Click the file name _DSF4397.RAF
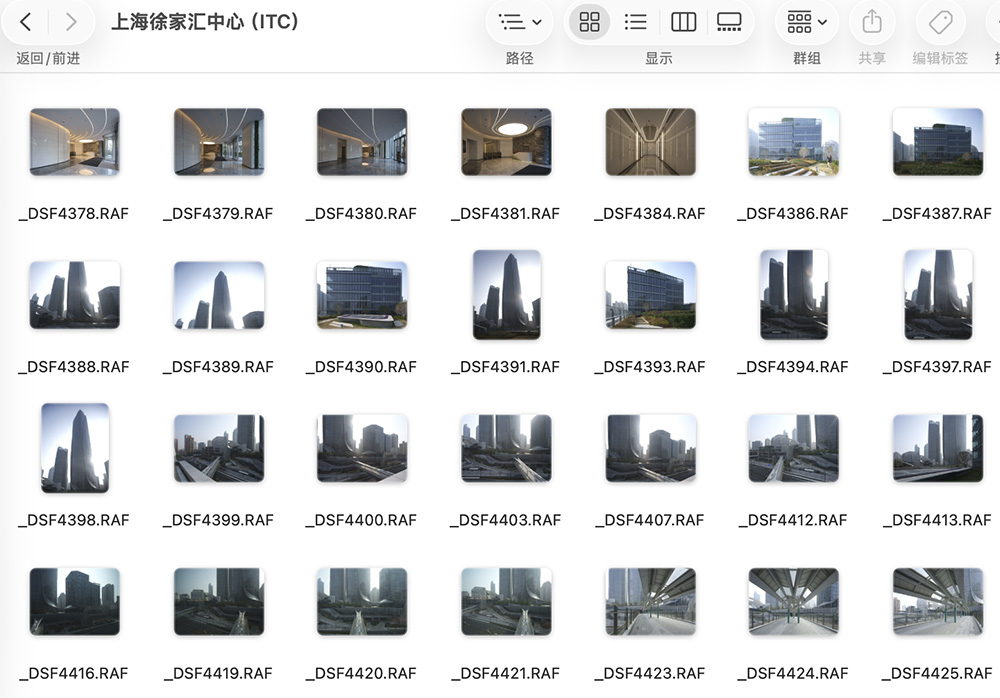1000x698 pixels. (938, 367)
